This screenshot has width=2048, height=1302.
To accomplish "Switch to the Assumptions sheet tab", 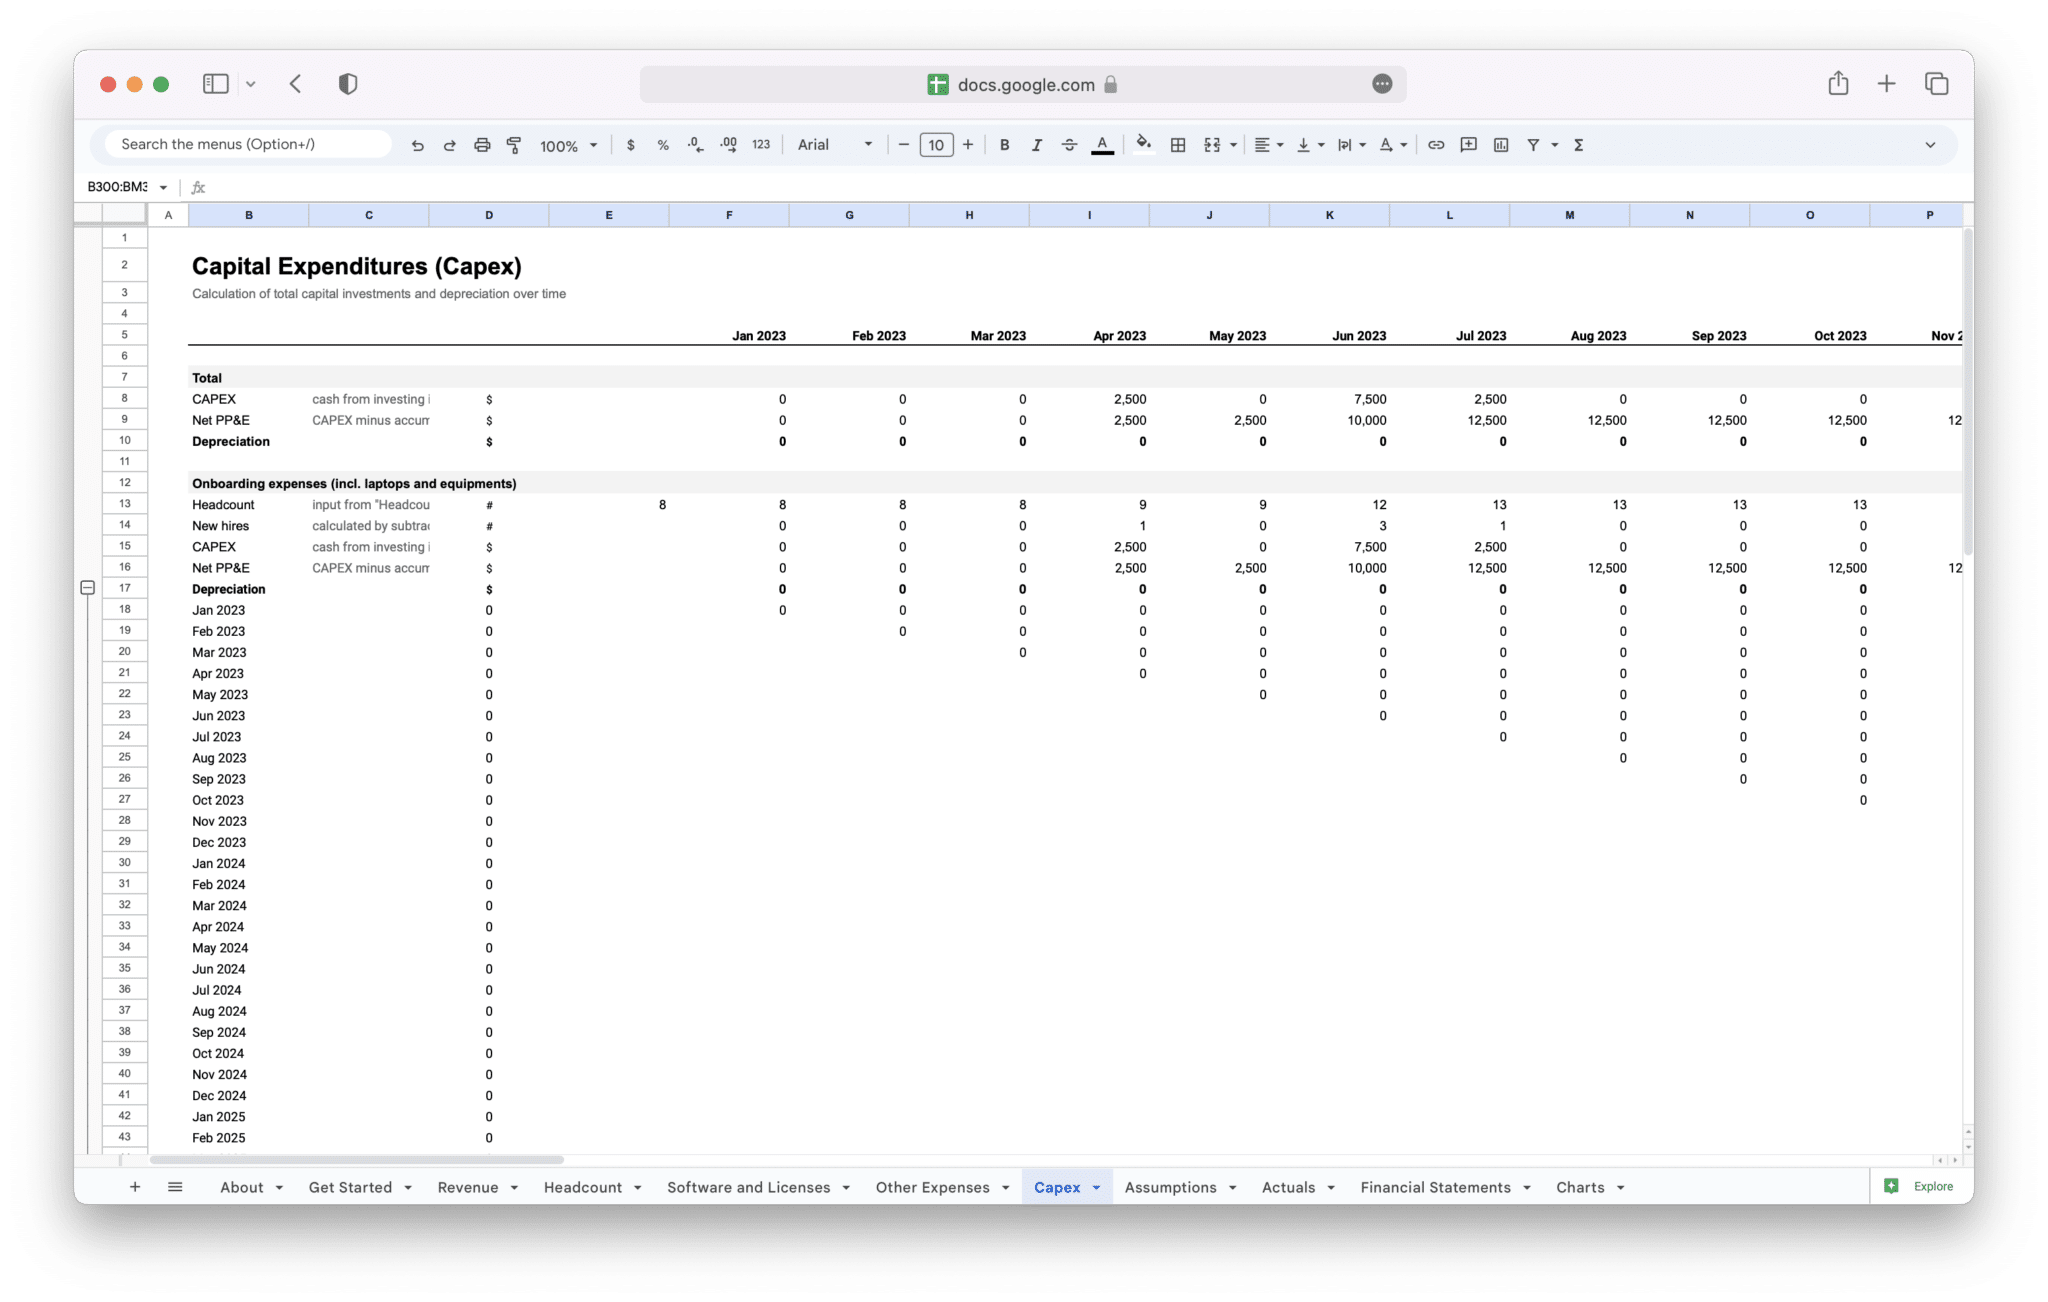I will [x=1171, y=1187].
